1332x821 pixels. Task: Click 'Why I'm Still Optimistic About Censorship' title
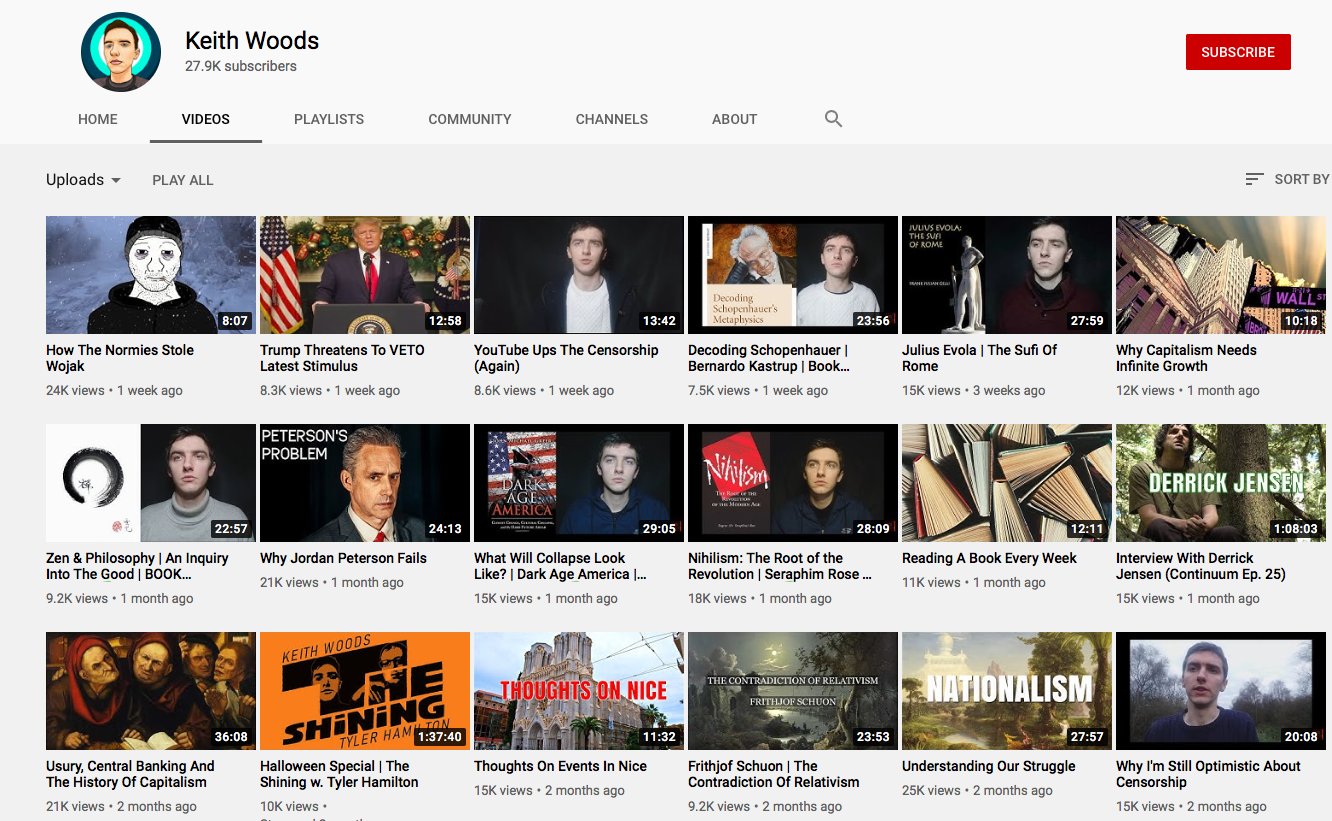tap(1208, 774)
